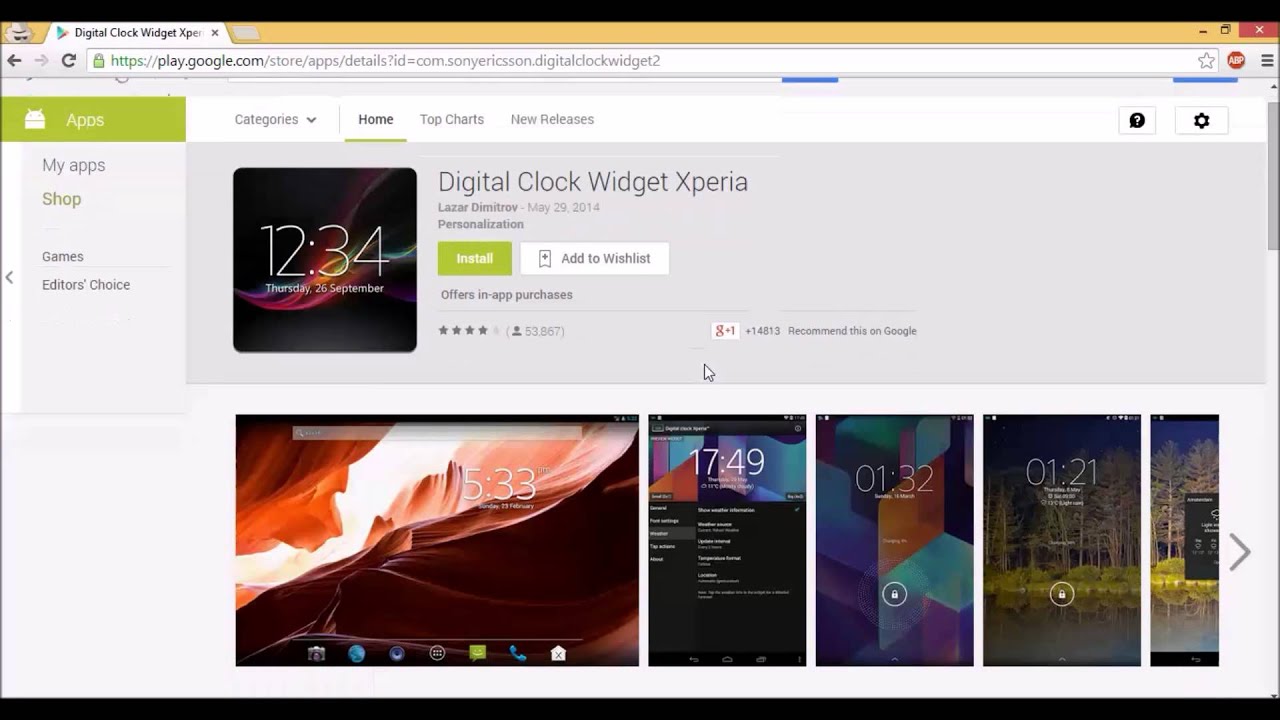Click the help question mark icon
This screenshot has height=720, width=1280.
tap(1137, 120)
